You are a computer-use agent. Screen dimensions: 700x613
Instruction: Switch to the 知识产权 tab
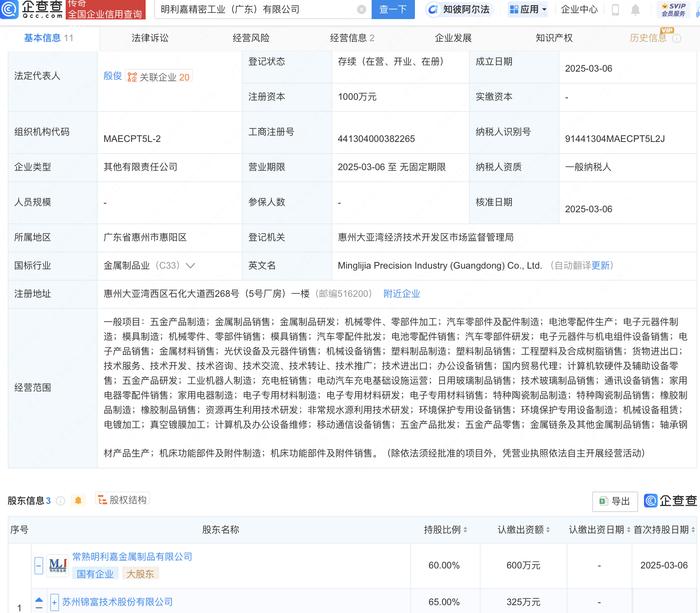[554, 38]
